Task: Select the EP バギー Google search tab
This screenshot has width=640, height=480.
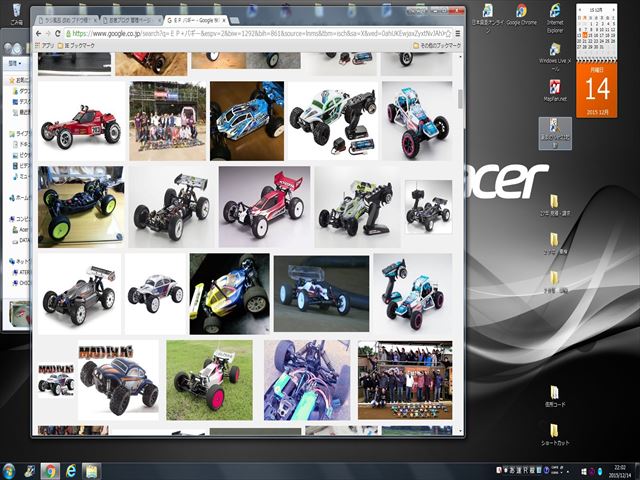Action: (195, 20)
